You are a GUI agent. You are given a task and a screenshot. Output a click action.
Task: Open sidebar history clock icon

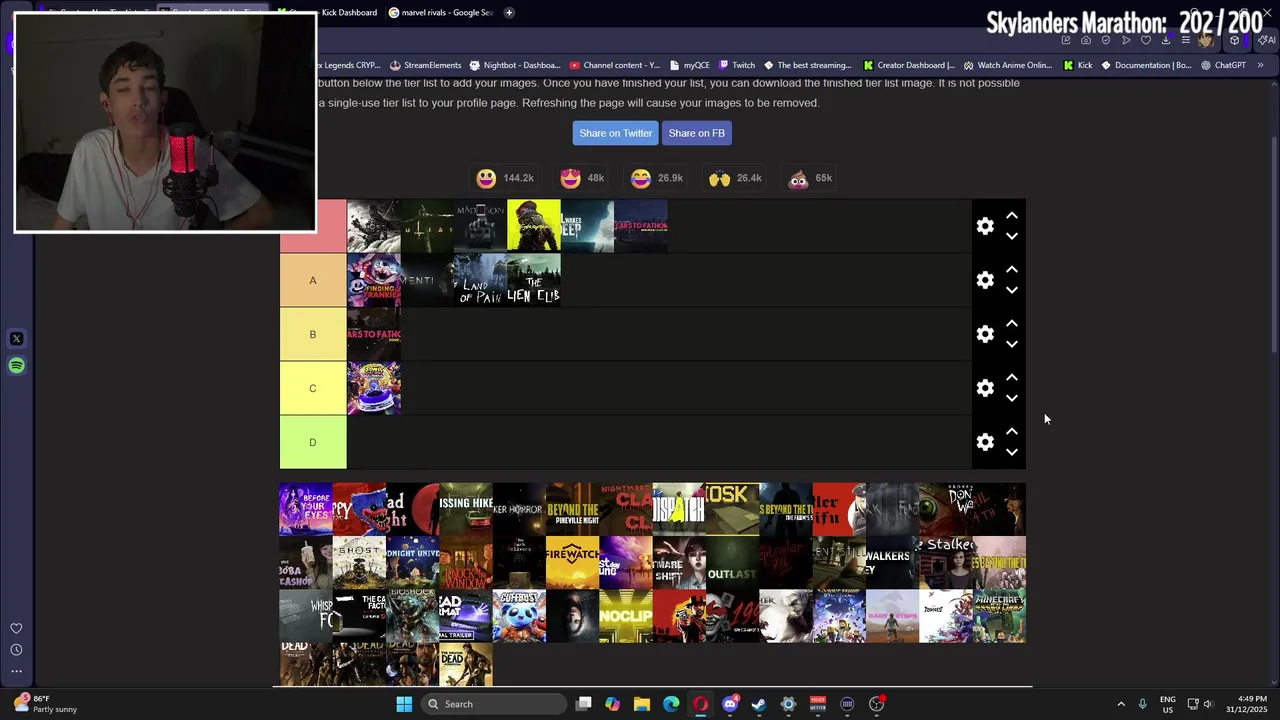click(16, 650)
